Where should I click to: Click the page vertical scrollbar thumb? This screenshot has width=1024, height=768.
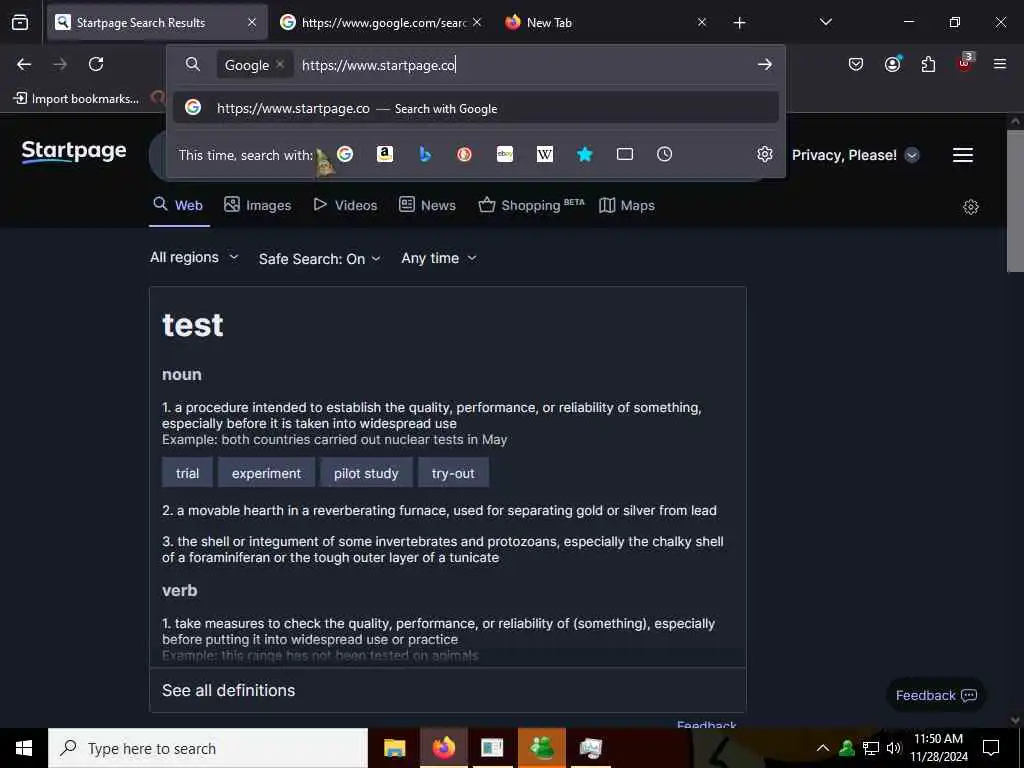1014,201
